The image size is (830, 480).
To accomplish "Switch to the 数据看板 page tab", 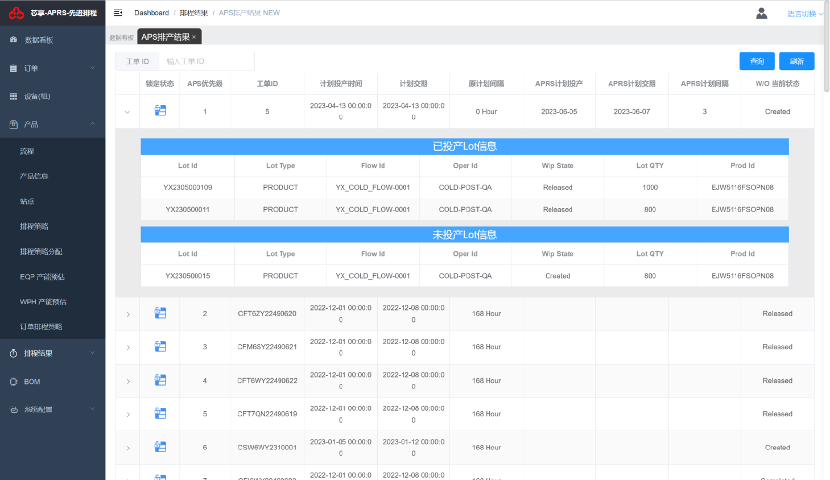I will click(122, 38).
